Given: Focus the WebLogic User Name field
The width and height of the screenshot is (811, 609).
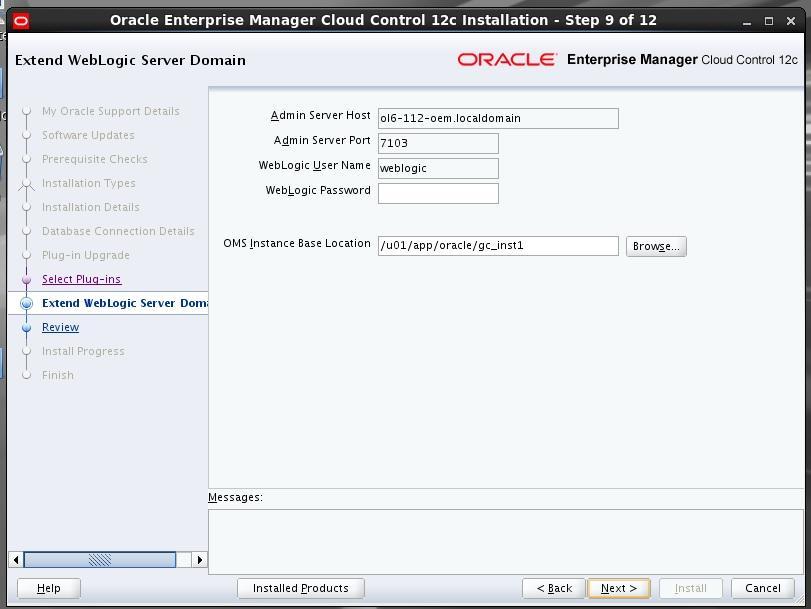Looking at the screenshot, I should click(438, 168).
